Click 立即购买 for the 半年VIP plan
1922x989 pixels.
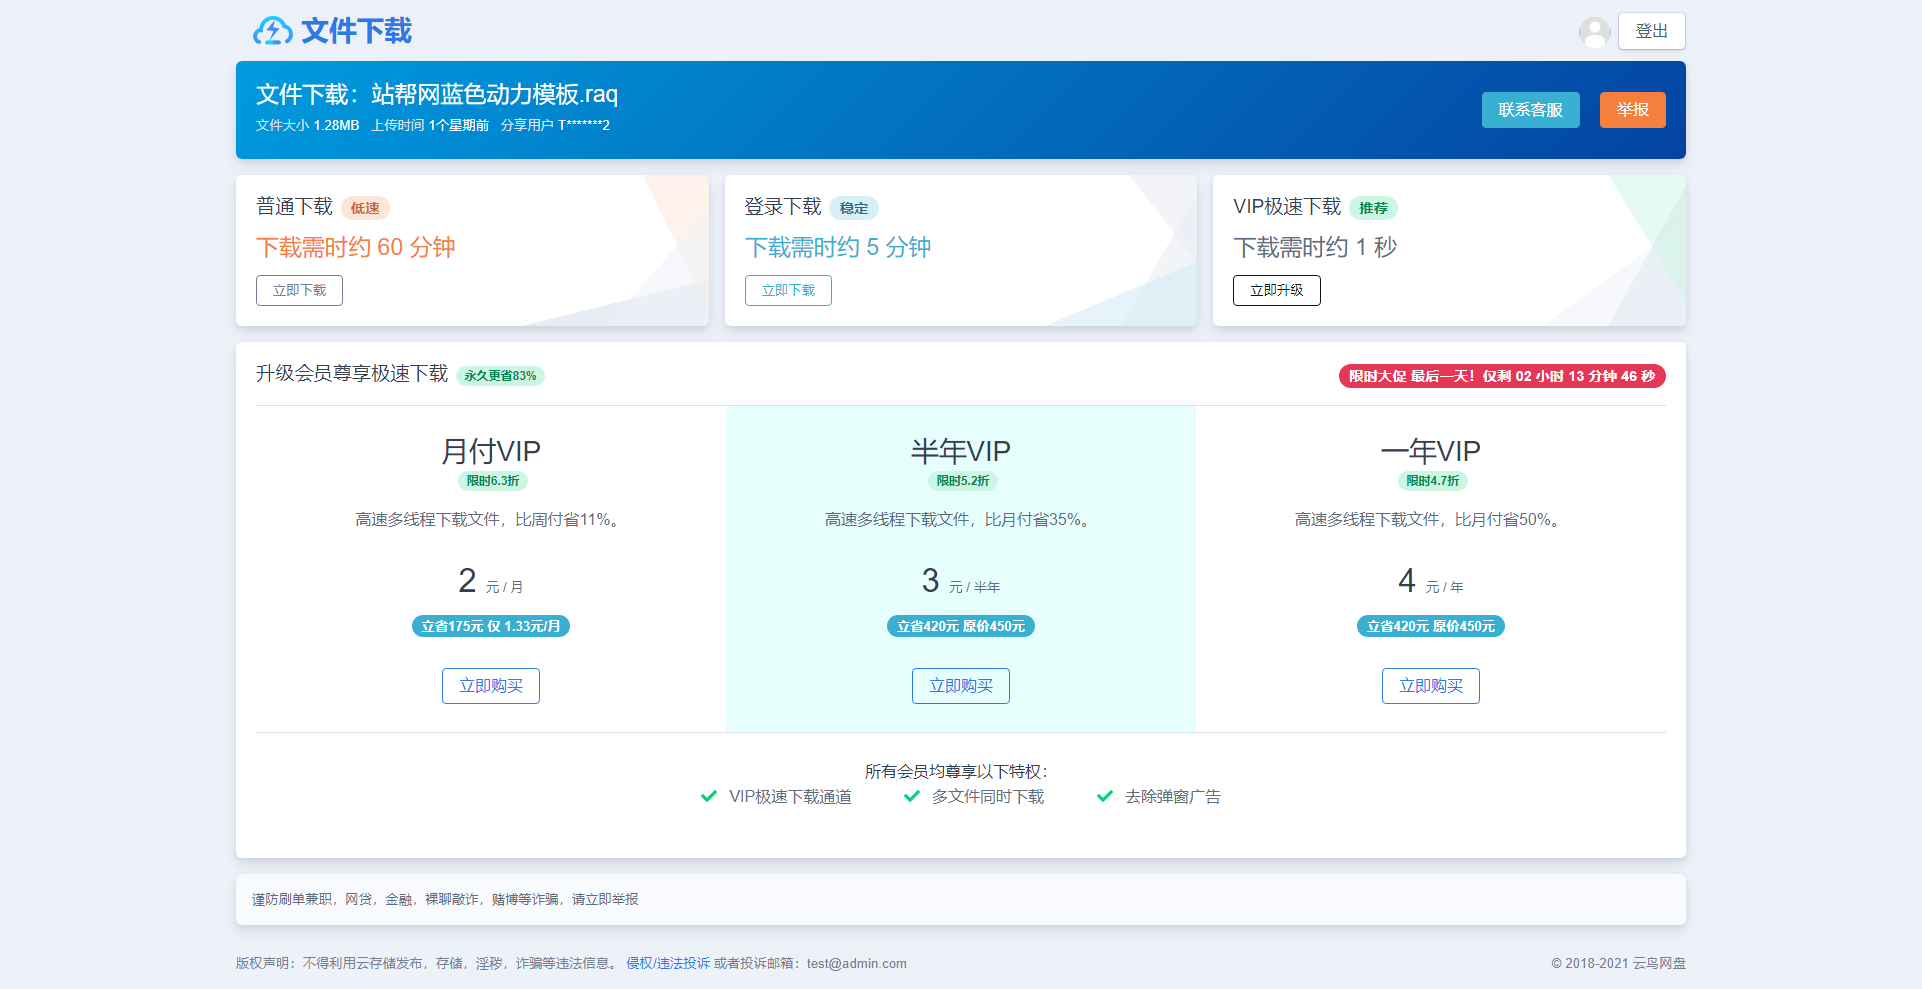960,686
